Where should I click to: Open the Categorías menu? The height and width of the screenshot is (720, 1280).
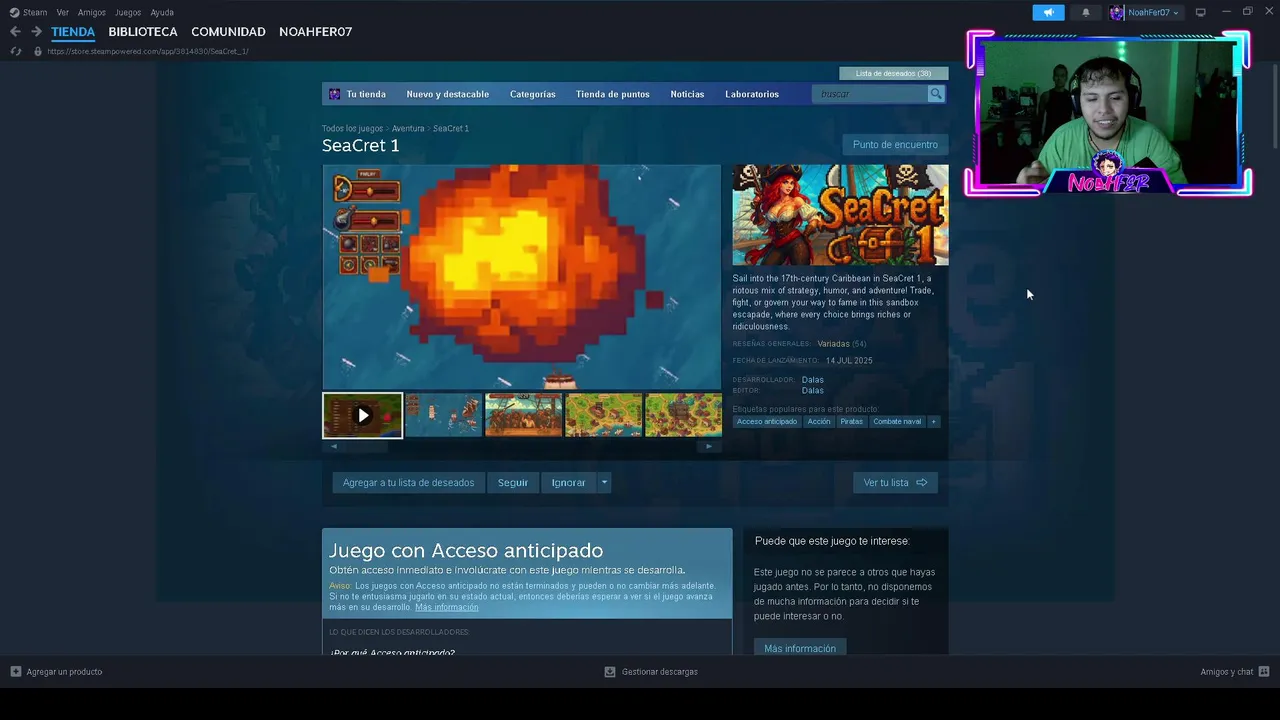coord(533,94)
